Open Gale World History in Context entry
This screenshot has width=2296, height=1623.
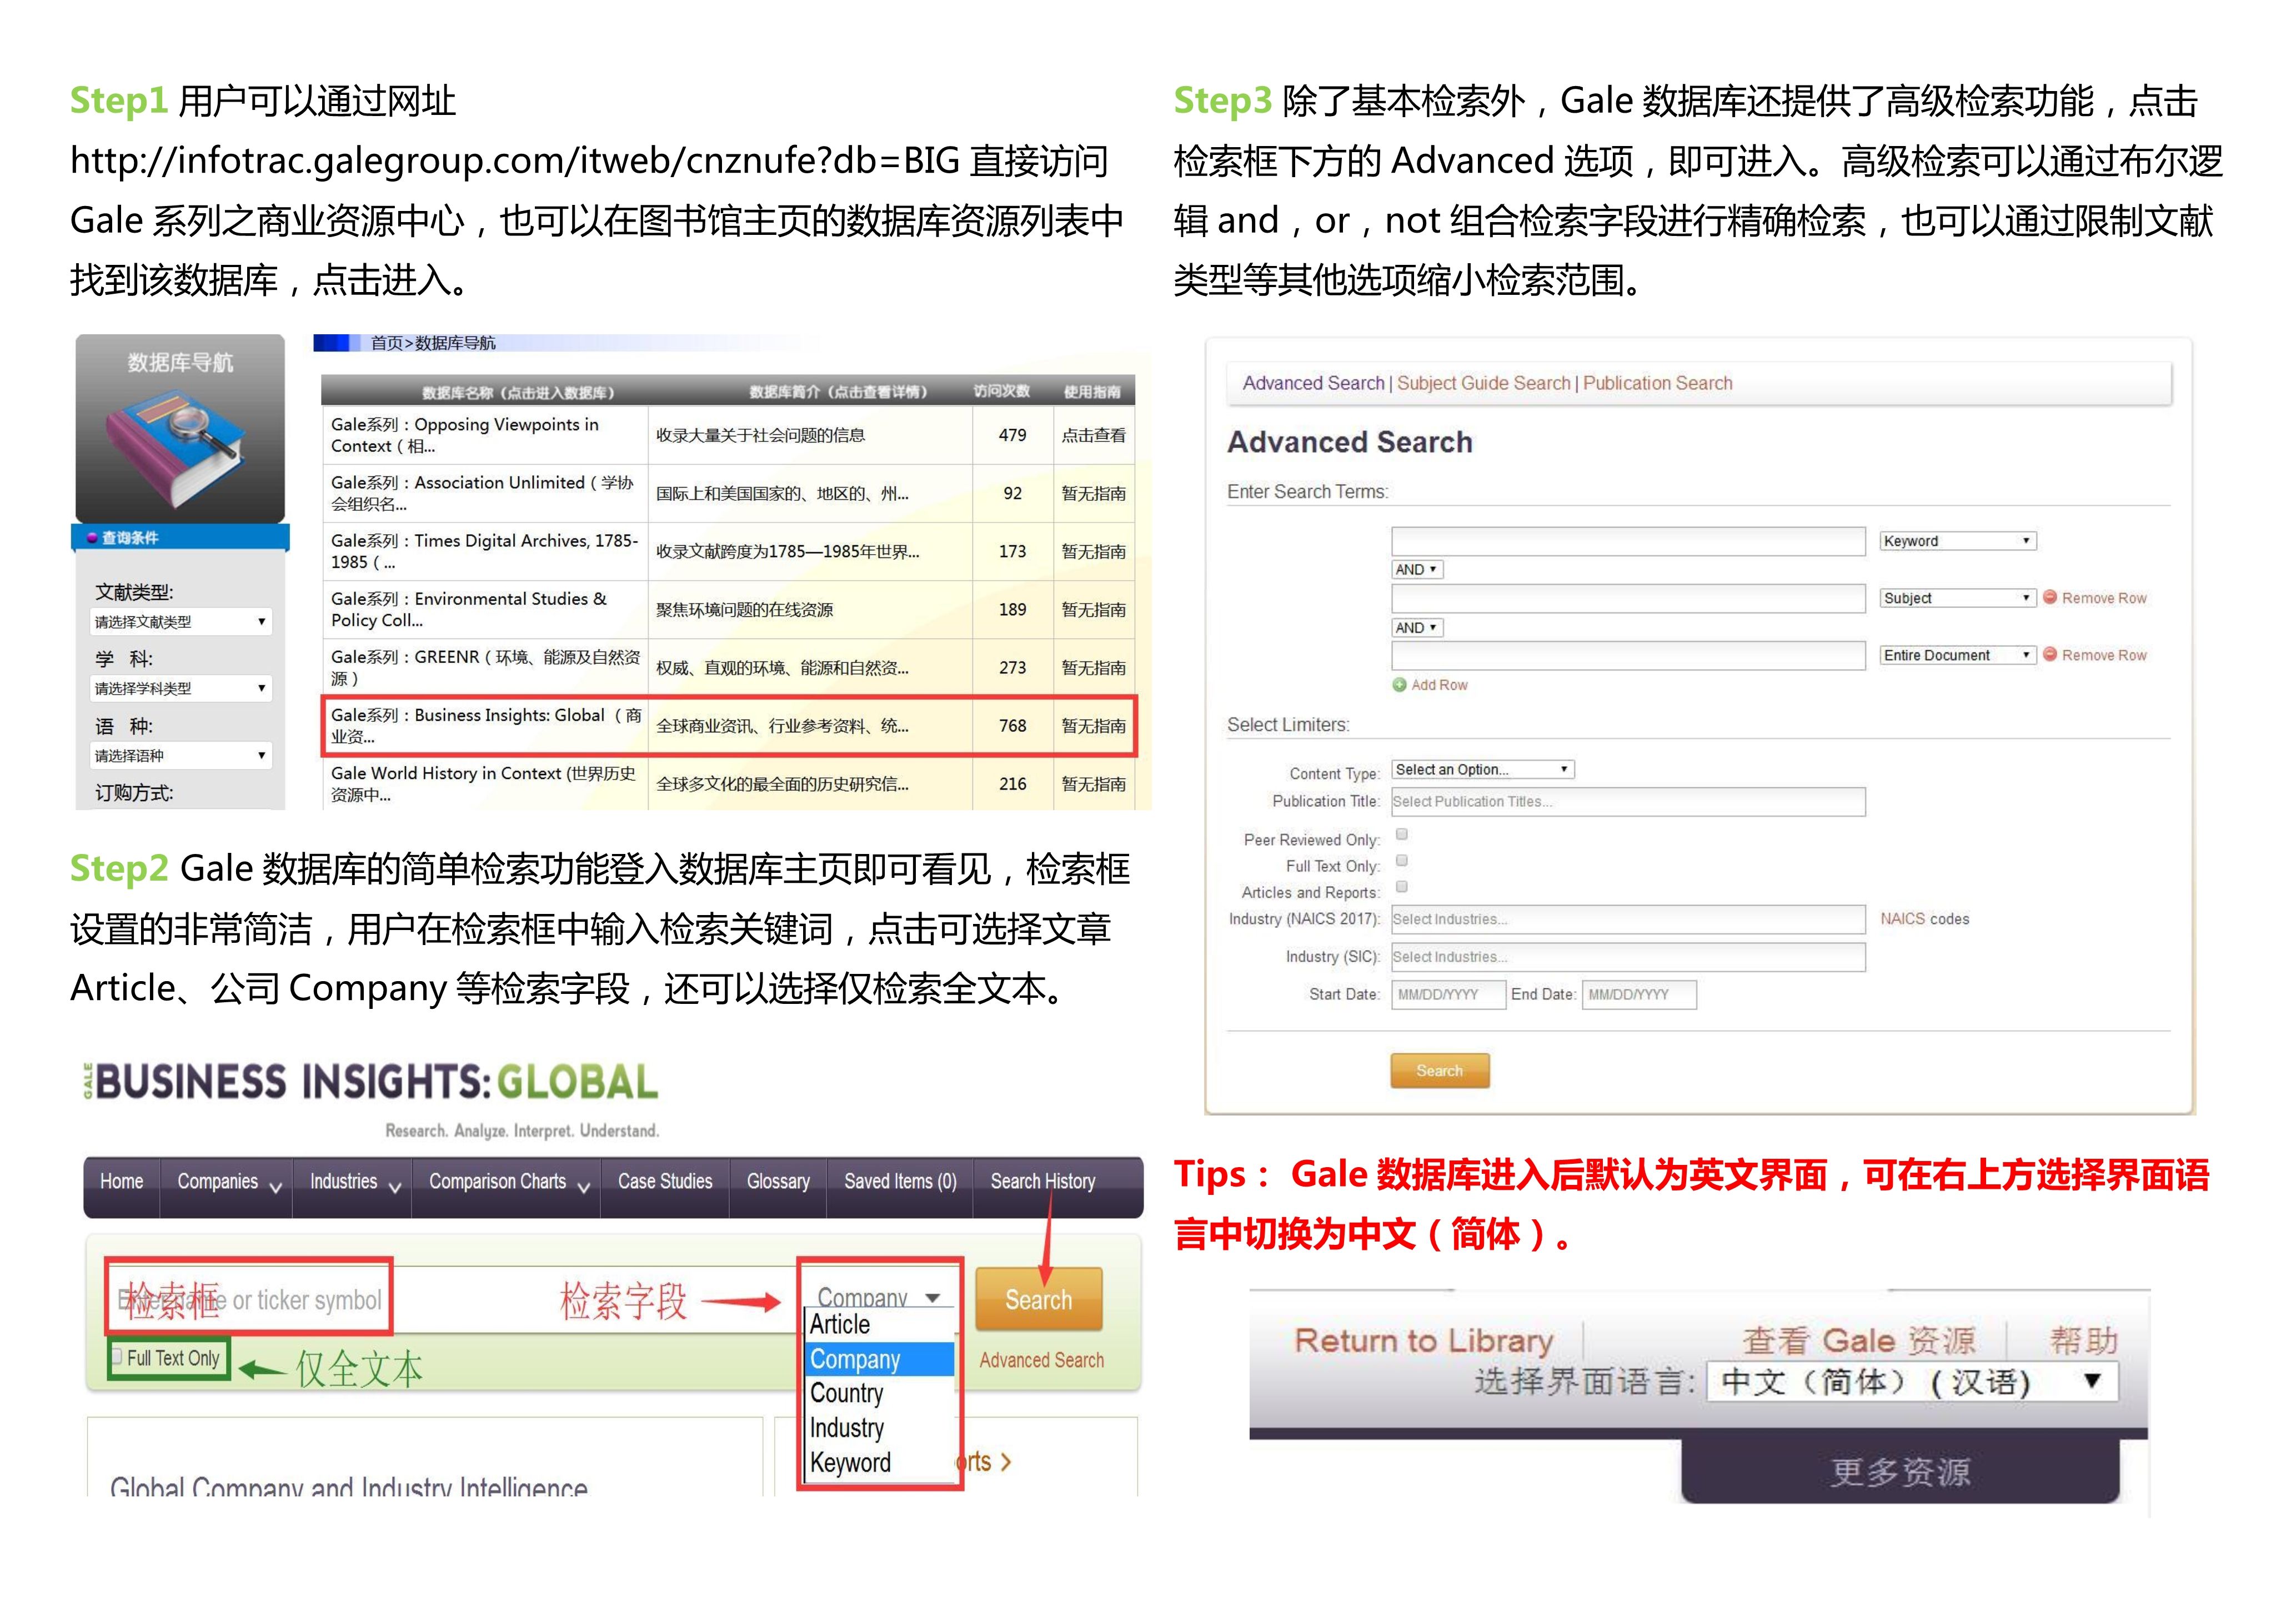coord(483,784)
